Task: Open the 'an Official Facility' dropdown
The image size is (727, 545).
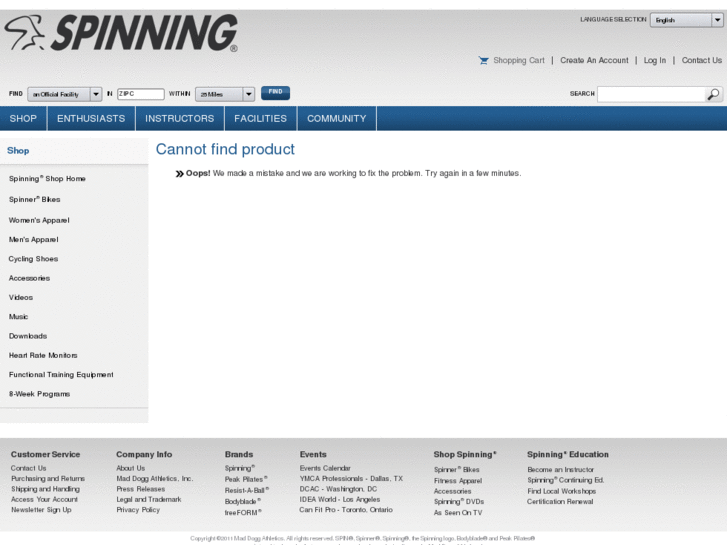Action: pyautogui.click(x=64, y=94)
